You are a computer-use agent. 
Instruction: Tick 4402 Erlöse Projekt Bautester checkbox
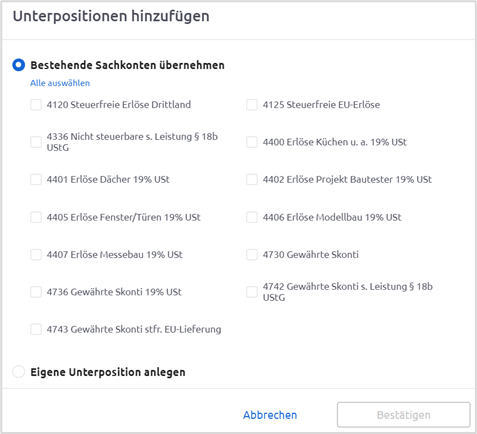tap(252, 179)
